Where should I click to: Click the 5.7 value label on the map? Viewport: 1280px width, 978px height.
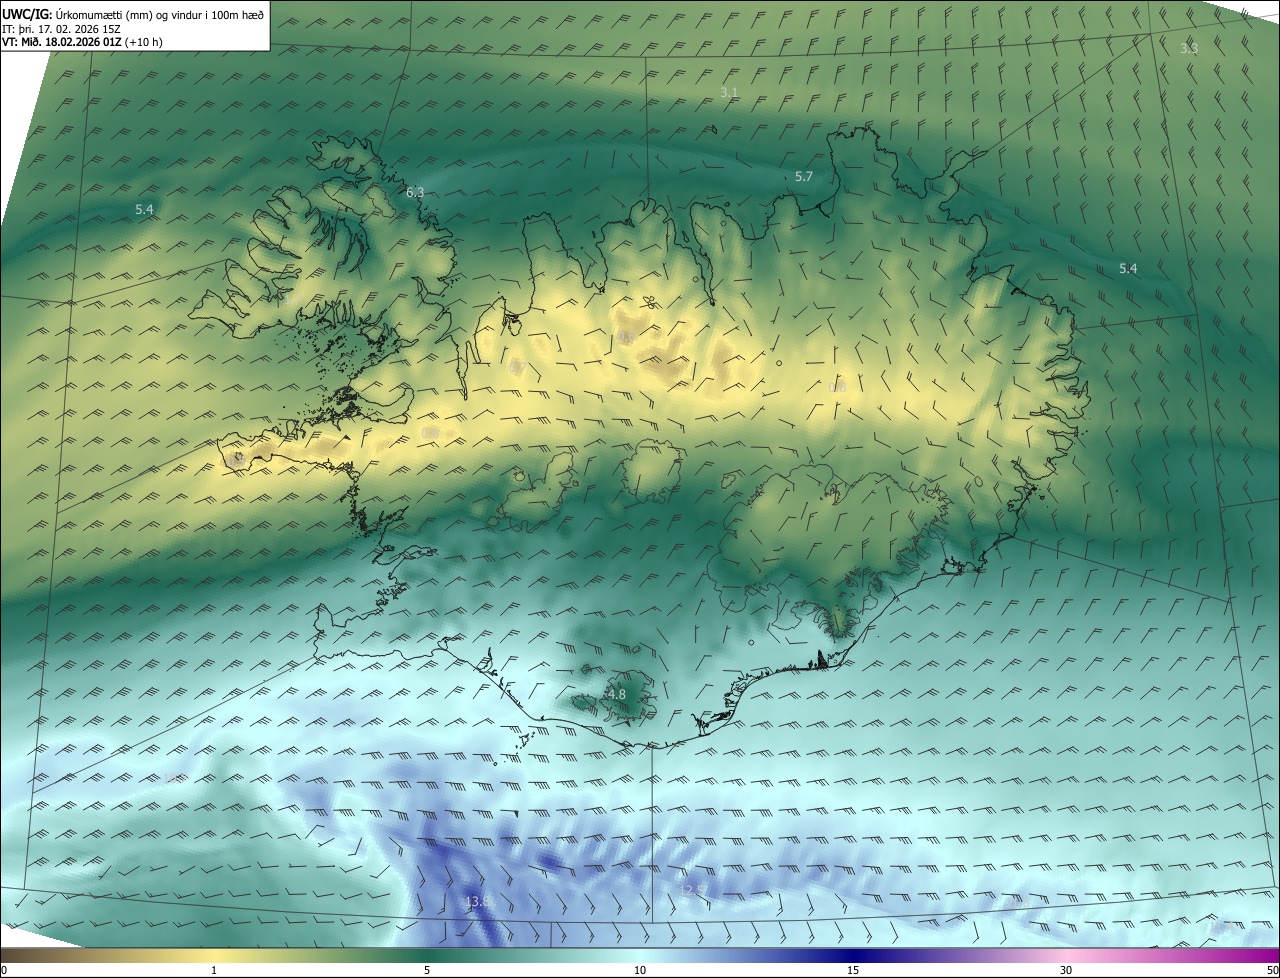coord(804,176)
